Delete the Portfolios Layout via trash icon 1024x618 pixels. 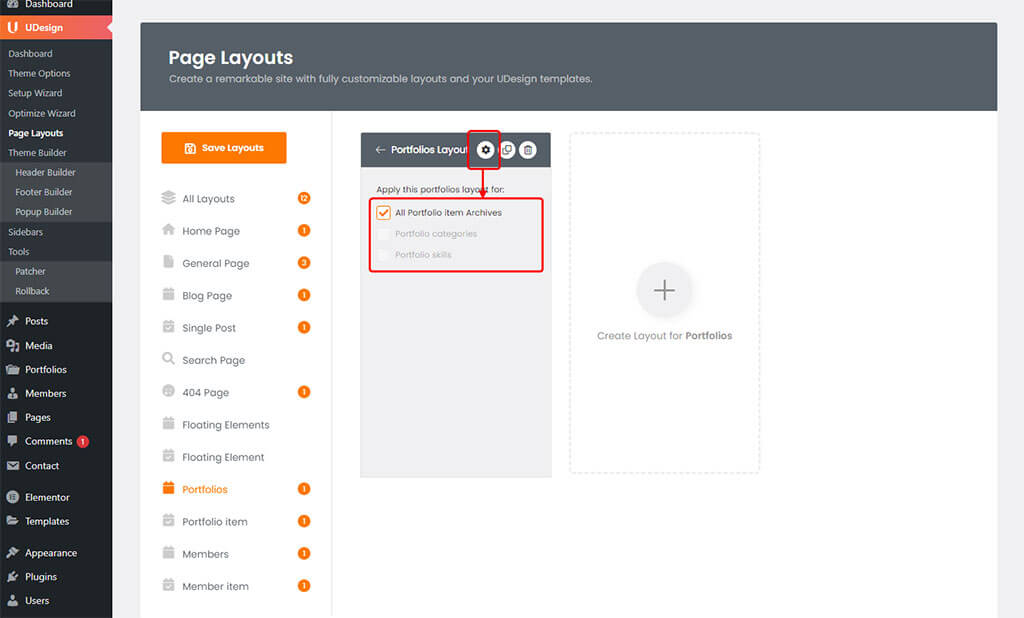coord(528,150)
